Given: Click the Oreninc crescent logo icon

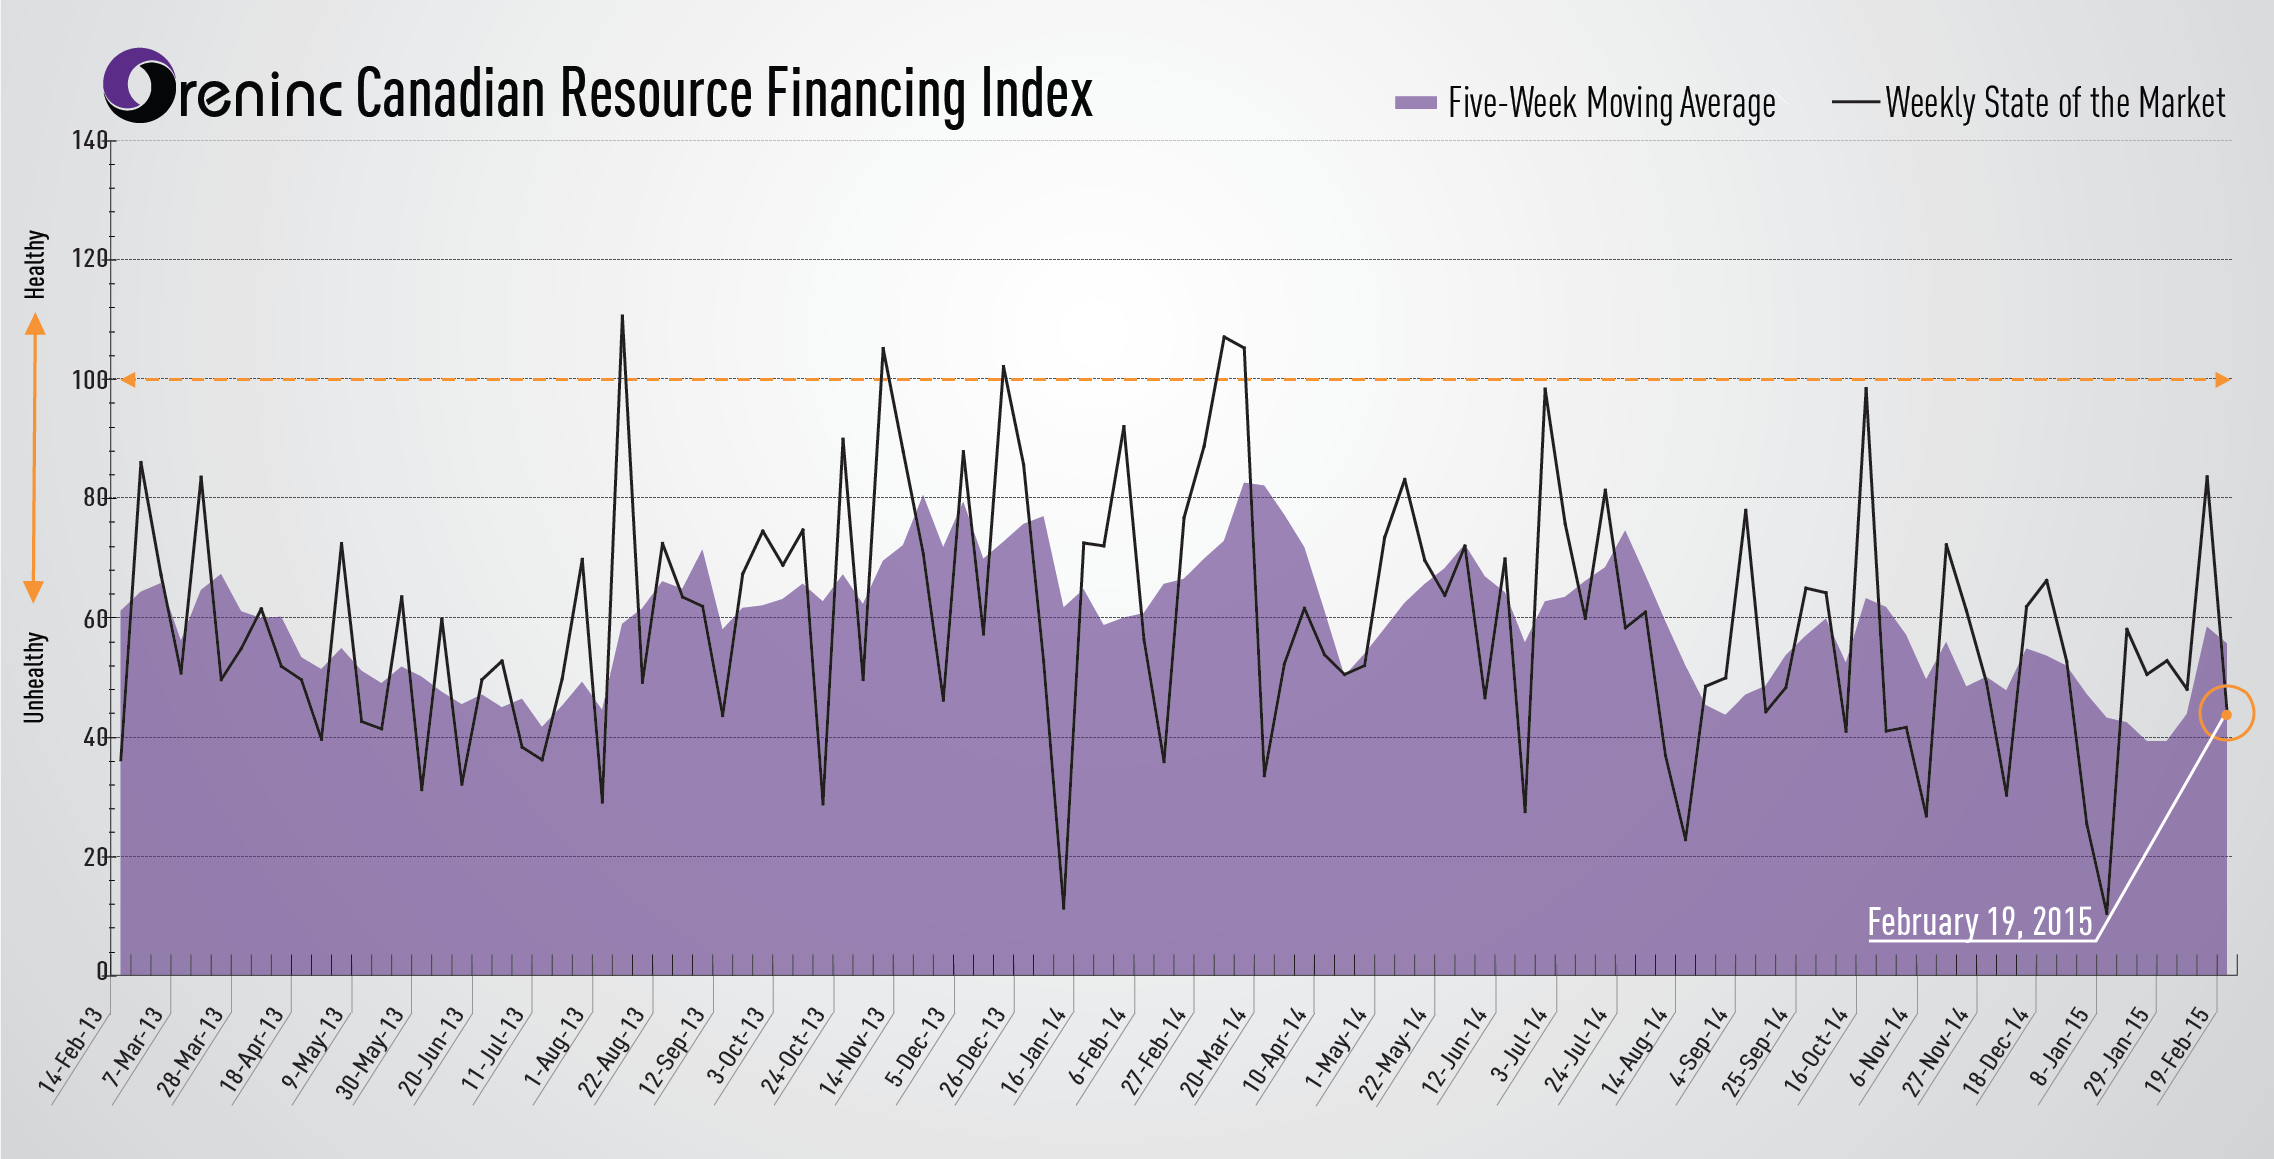Looking at the screenshot, I should 140,86.
